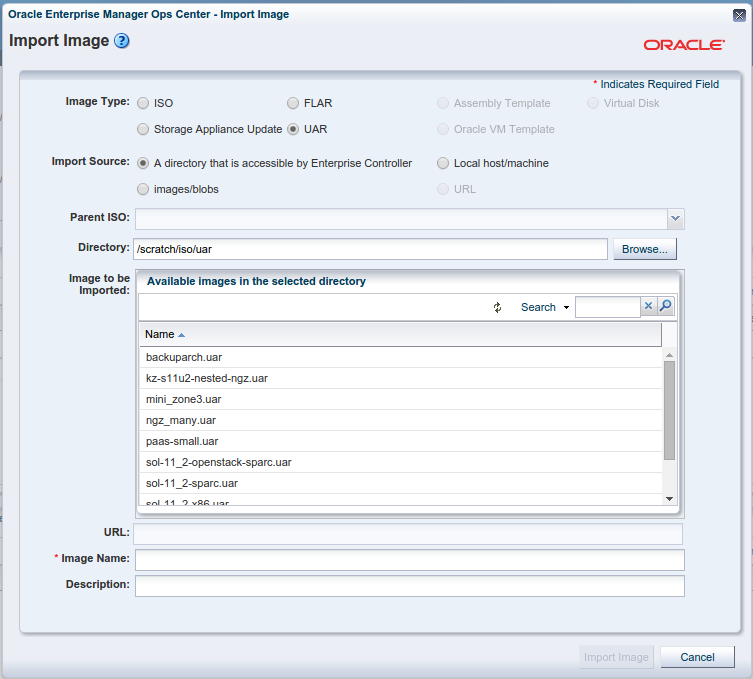Click into the Description field

point(410,586)
